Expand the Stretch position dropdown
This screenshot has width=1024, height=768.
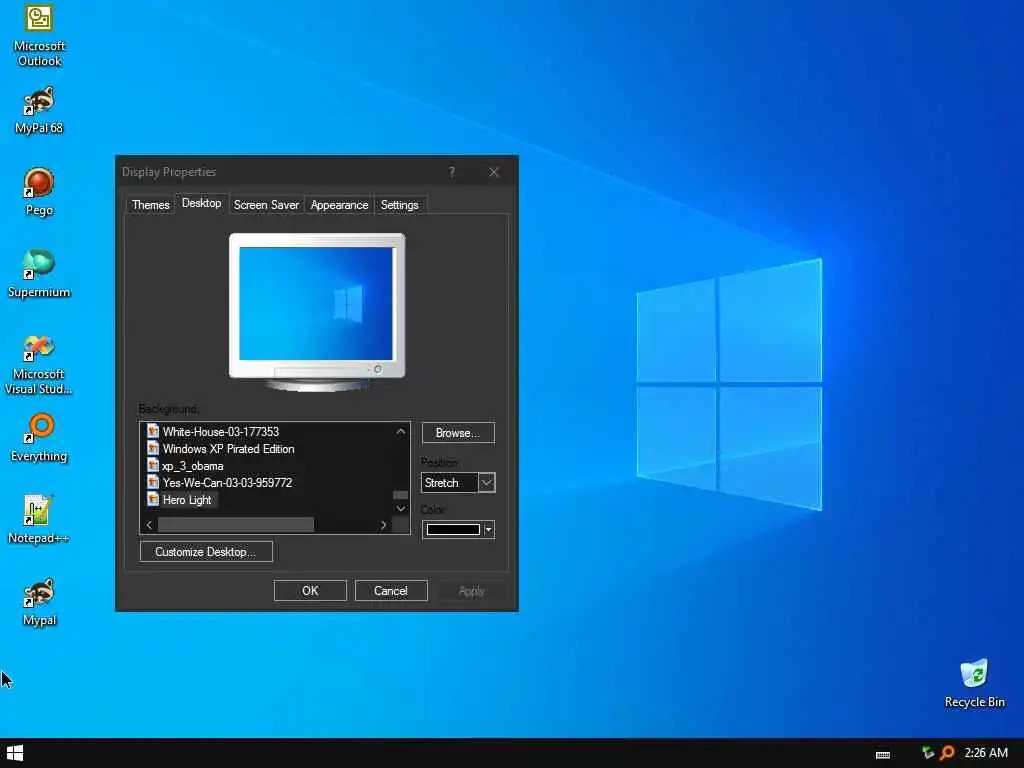(x=487, y=483)
